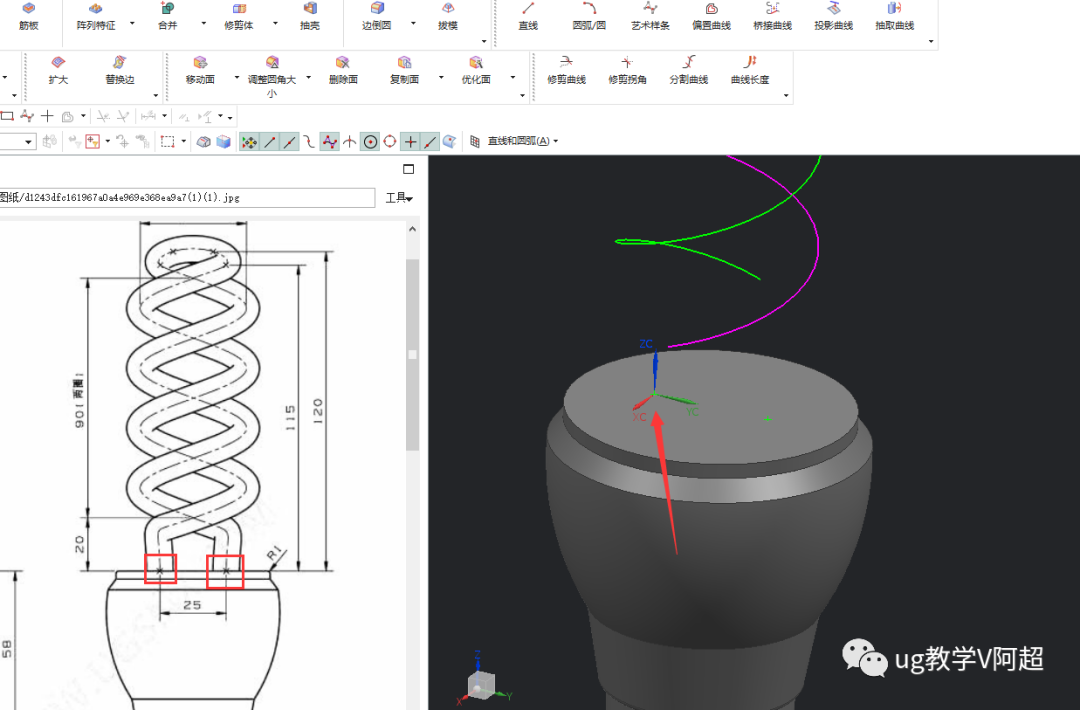1080x710 pixels.
Task: Expand the 移动面 dropdown arrow
Action: (237, 77)
